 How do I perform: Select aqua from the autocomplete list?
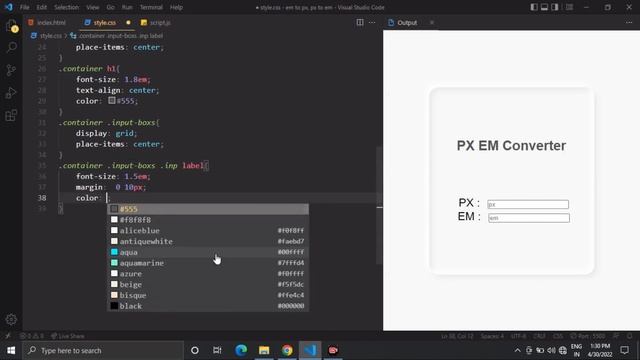pyautogui.click(x=208, y=252)
